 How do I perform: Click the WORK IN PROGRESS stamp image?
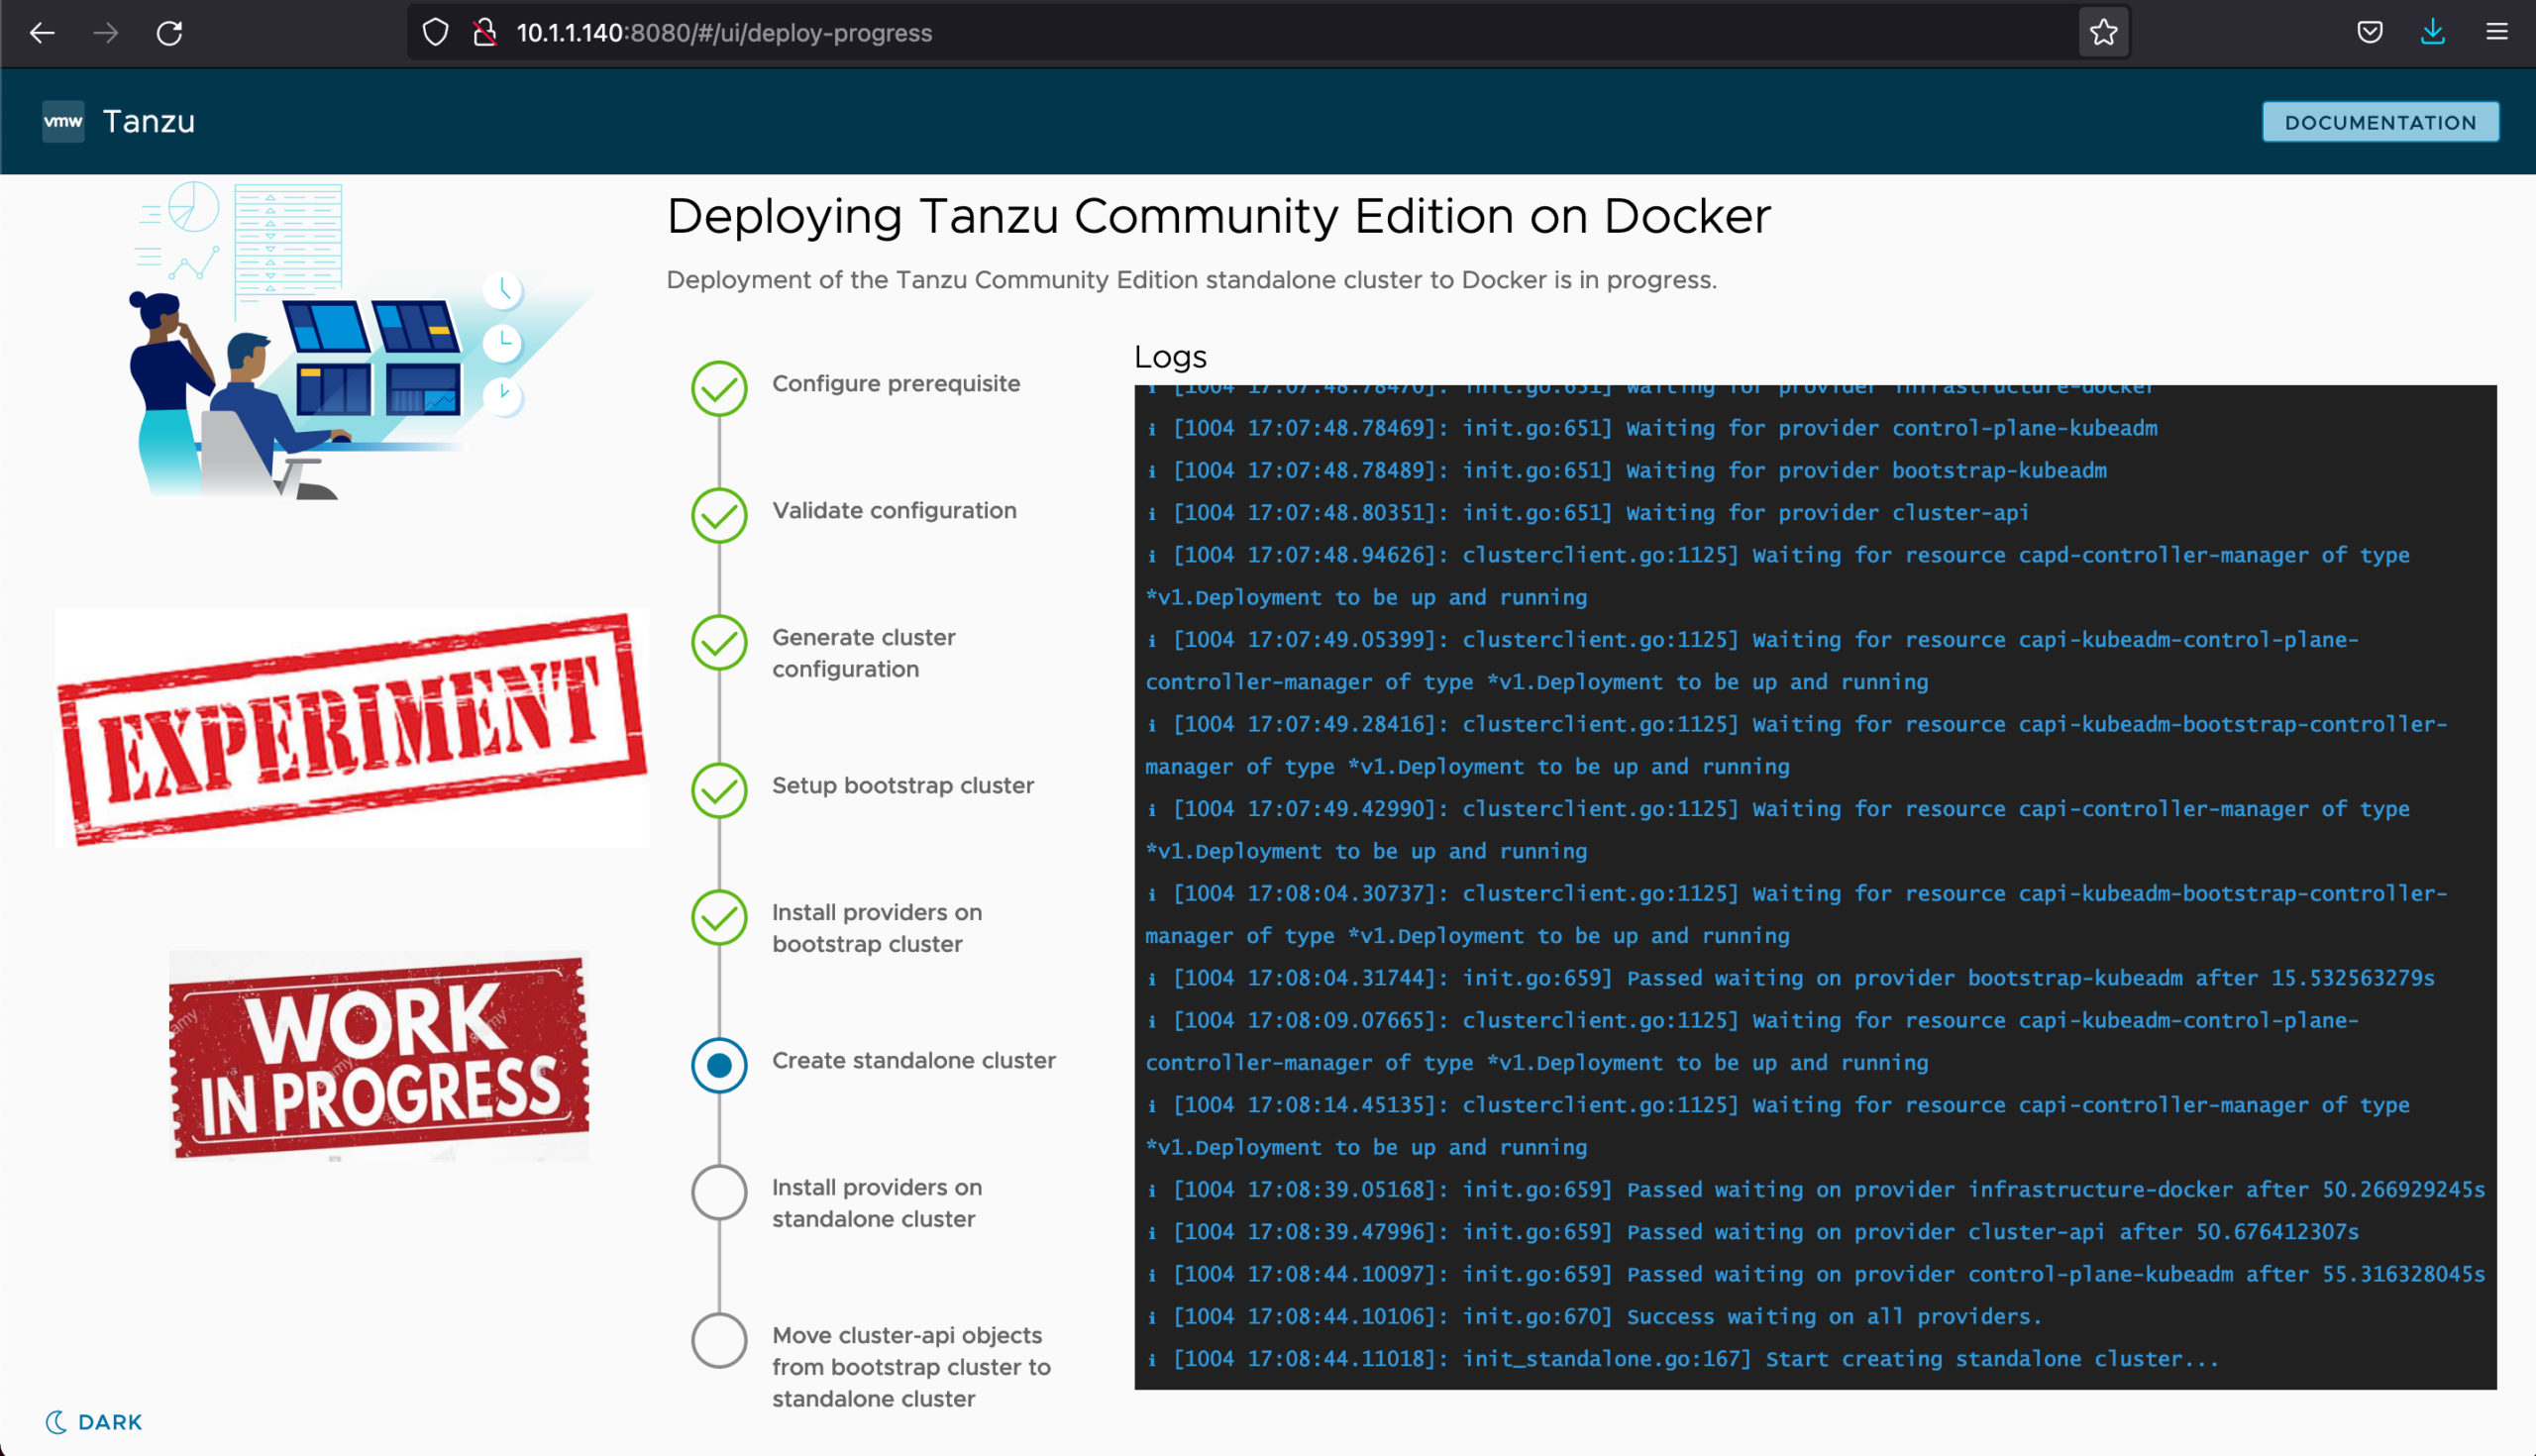[x=379, y=1056]
